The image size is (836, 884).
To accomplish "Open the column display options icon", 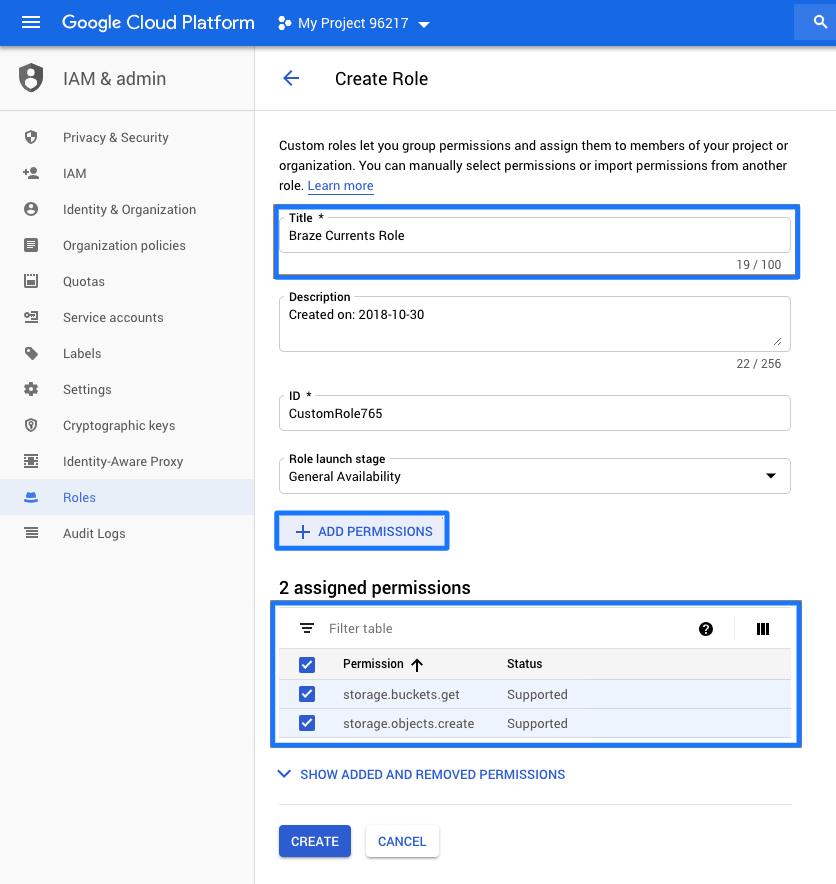I will (763, 629).
